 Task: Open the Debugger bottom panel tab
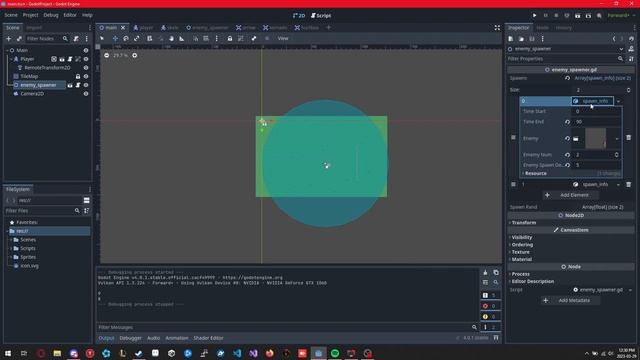130,338
